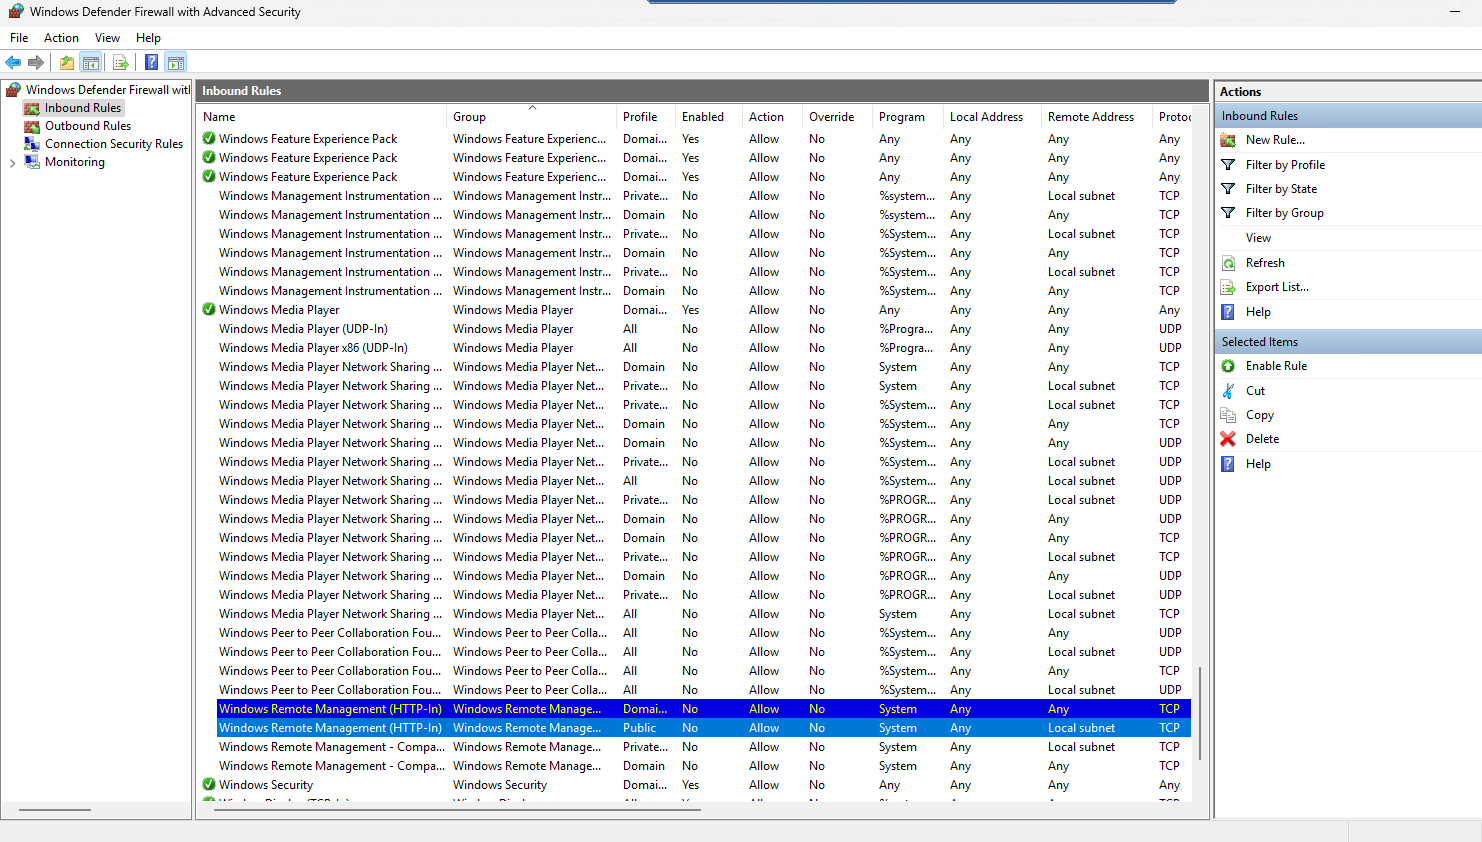Toggle Show/Hide Console Tree toolbar button
Image resolution: width=1482 pixels, height=842 pixels.
tap(91, 63)
